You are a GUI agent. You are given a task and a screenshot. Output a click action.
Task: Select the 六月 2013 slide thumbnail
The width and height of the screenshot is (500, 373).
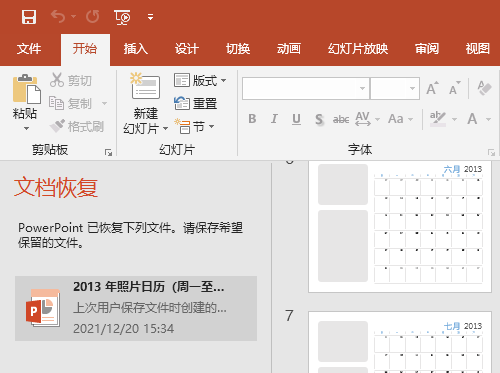coord(400,227)
